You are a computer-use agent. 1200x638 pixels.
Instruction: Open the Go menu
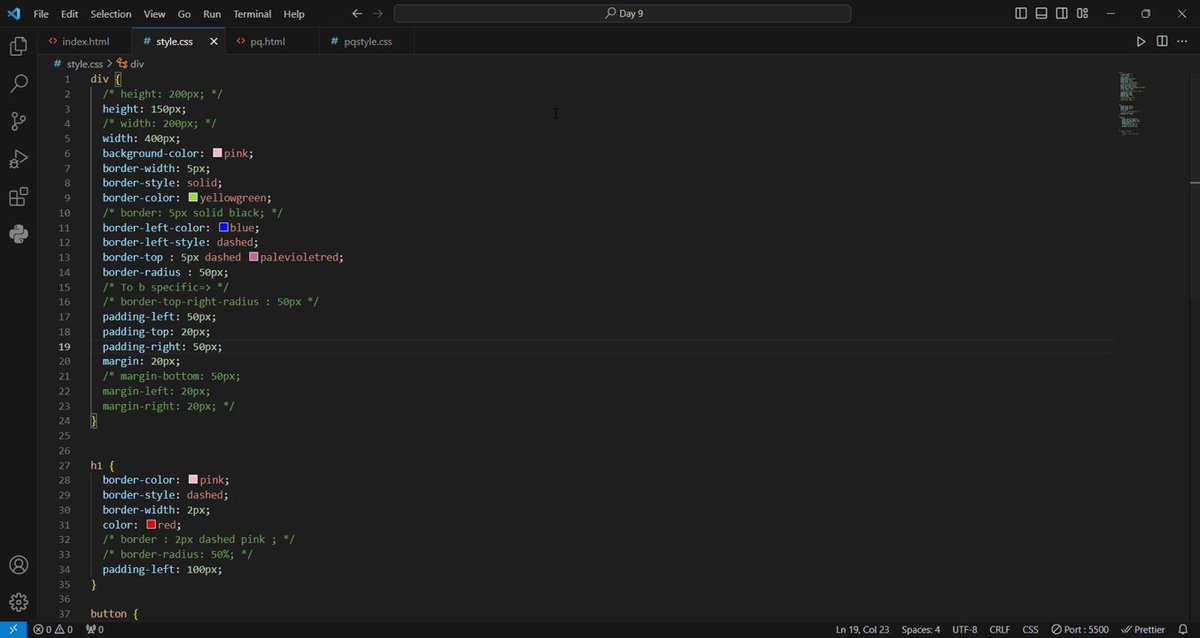[184, 14]
